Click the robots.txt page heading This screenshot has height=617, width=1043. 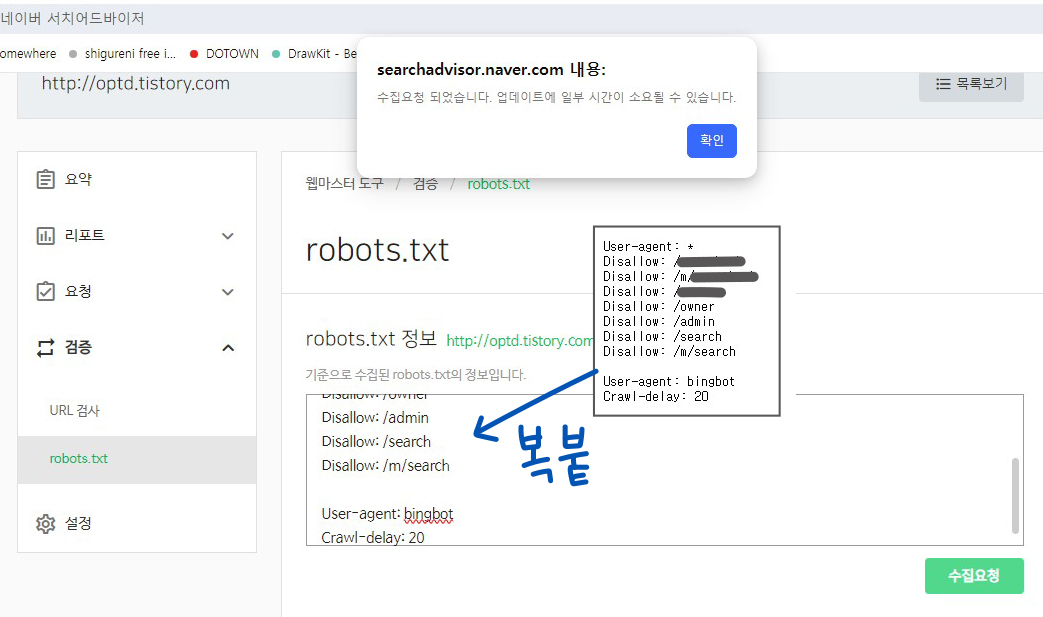[377, 251]
